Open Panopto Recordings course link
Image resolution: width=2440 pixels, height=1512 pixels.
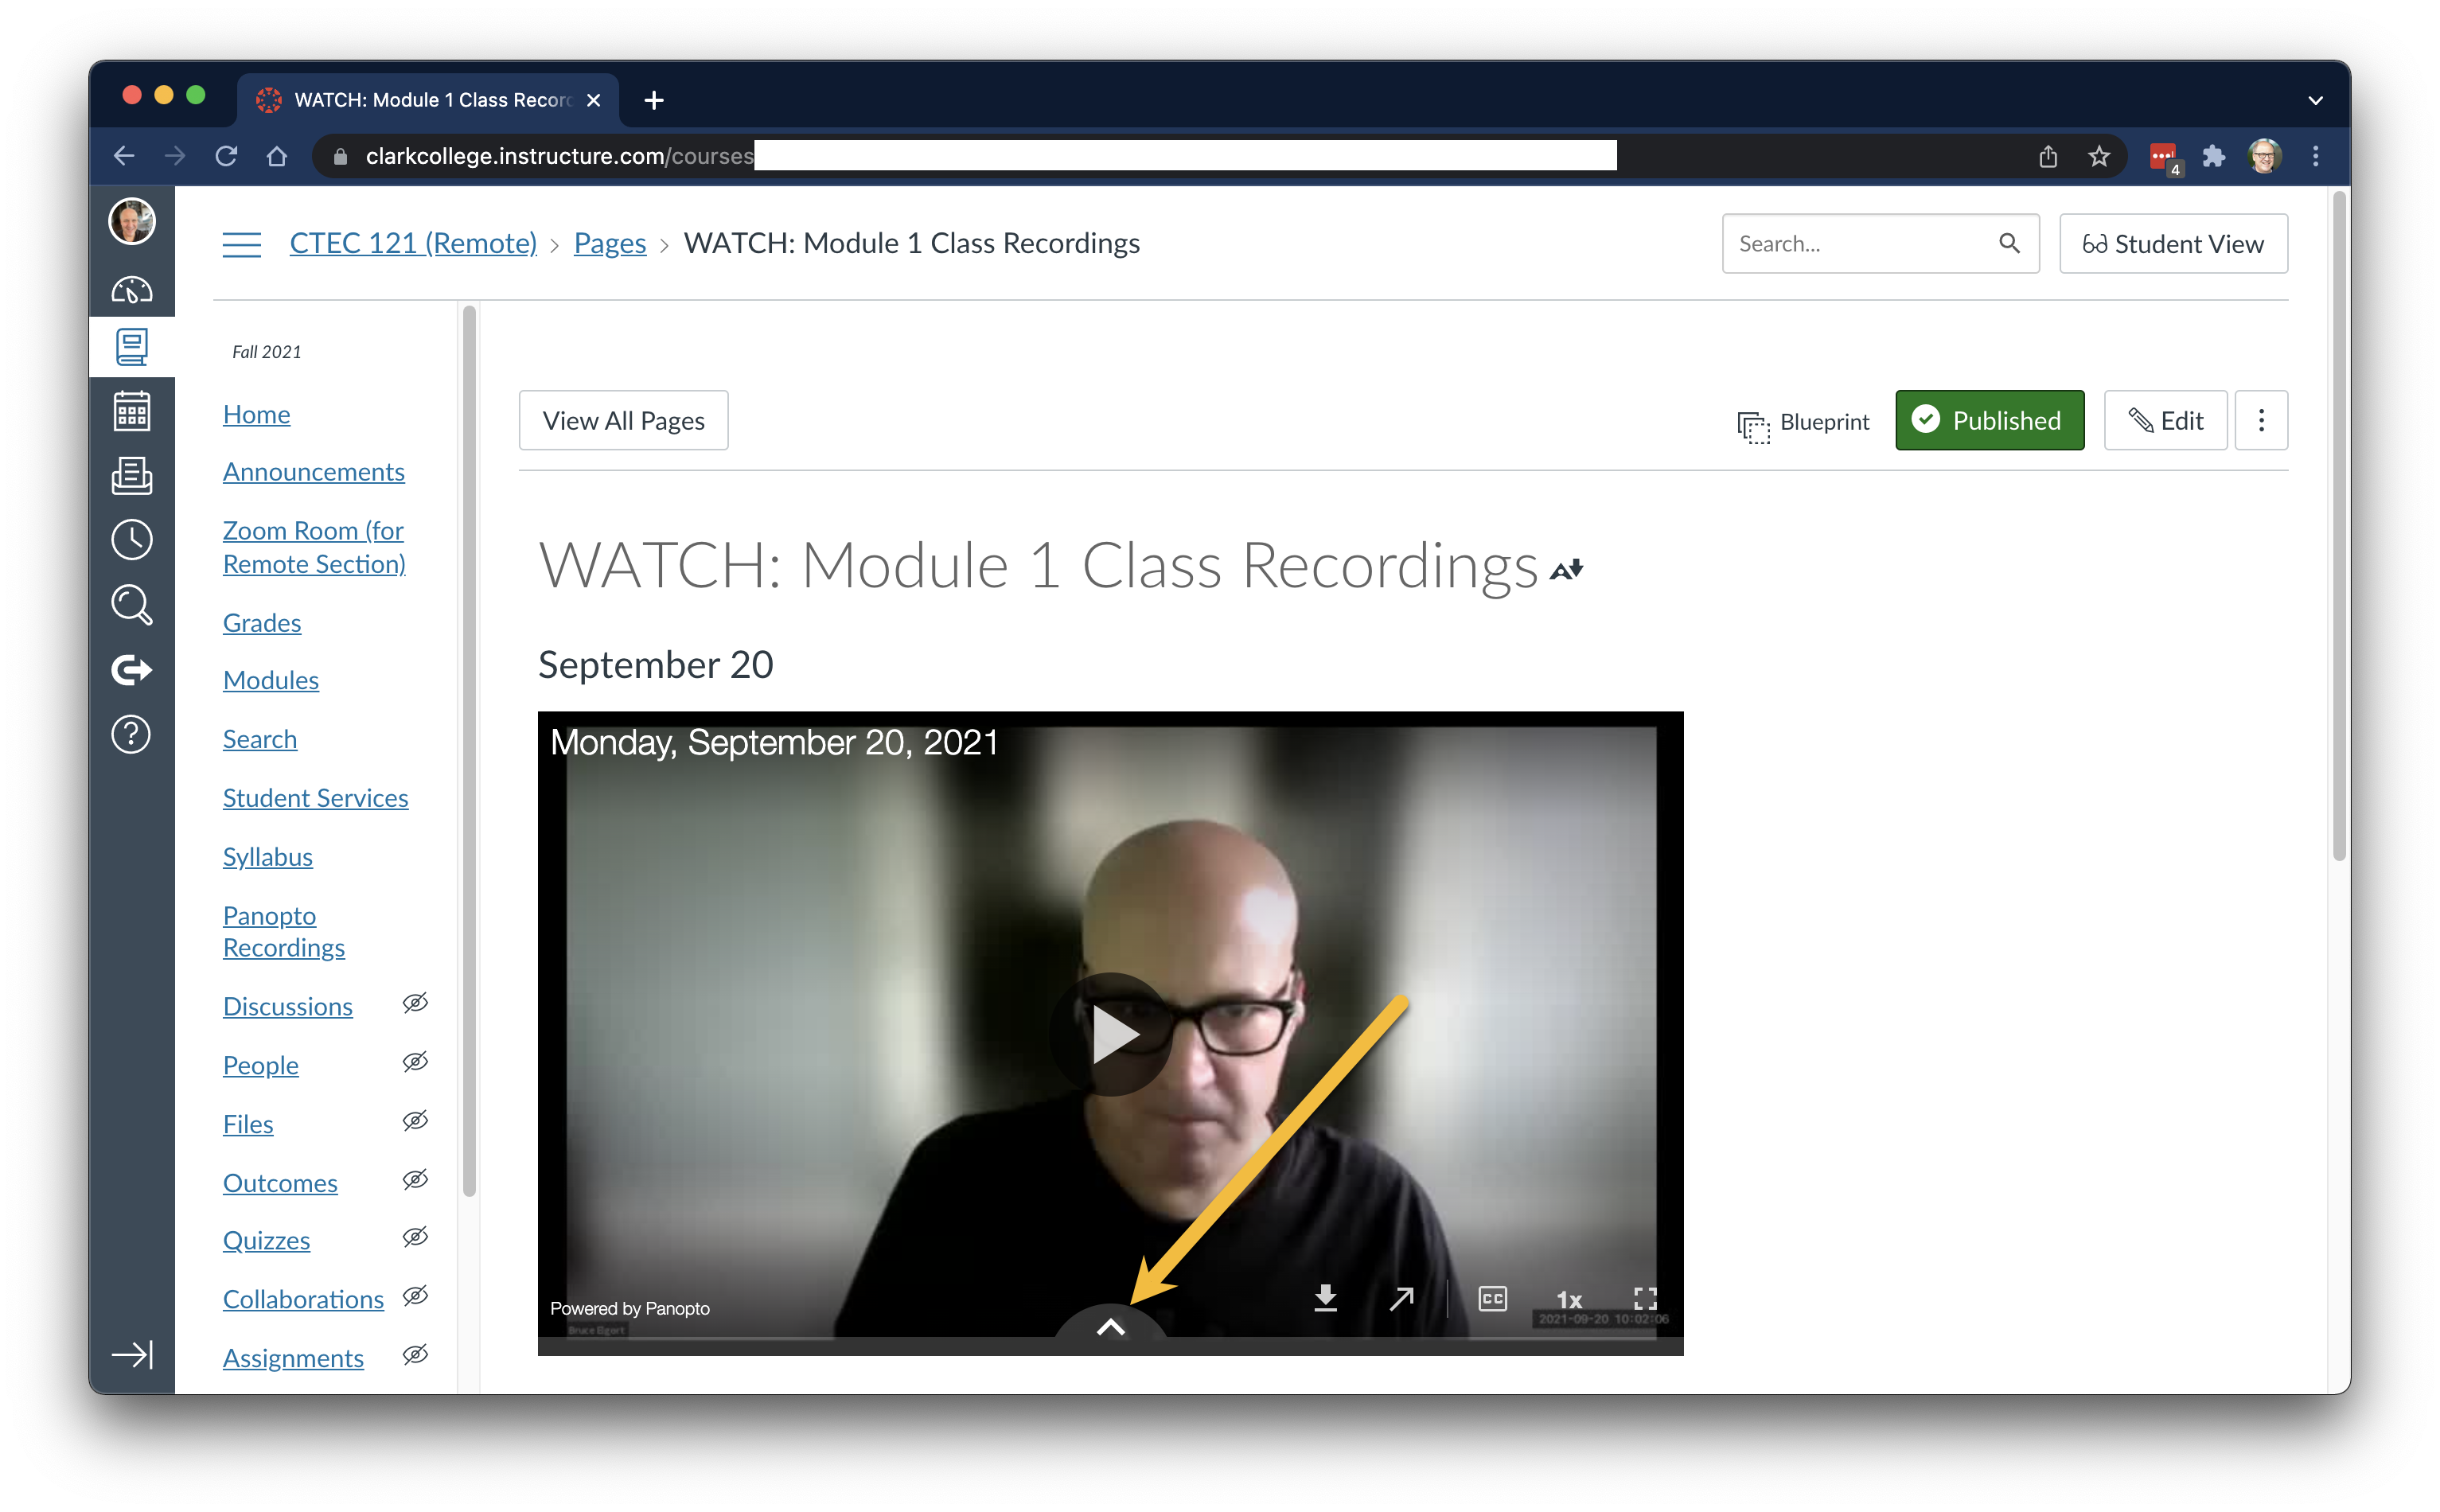pos(283,931)
